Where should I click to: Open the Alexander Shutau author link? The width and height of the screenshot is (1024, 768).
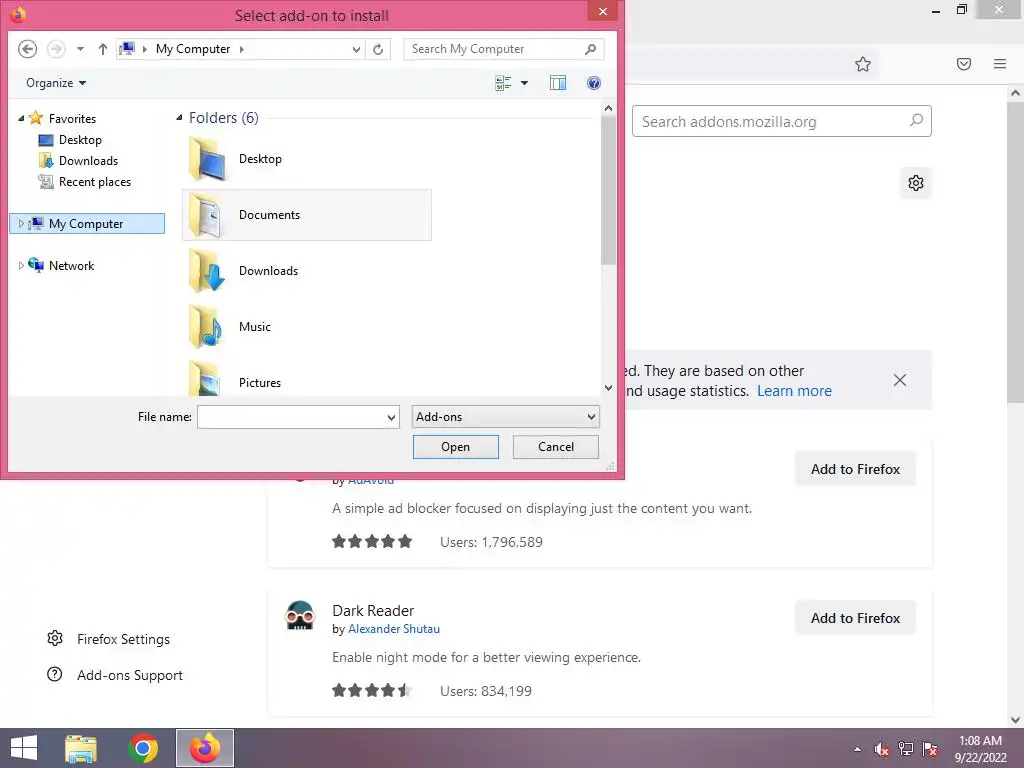pyautogui.click(x=394, y=629)
